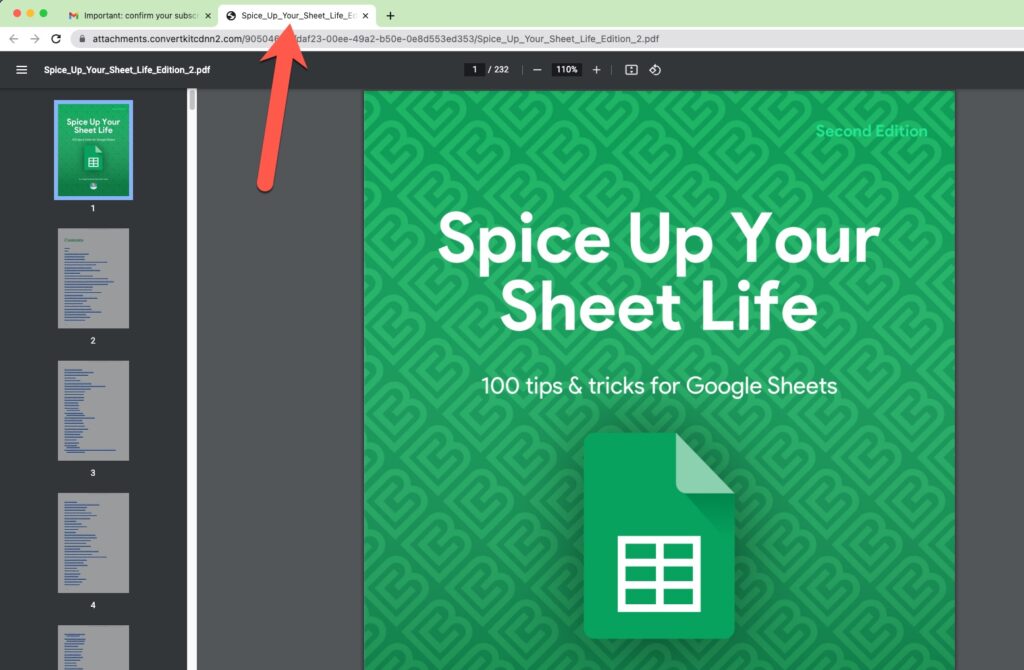Screen dimensions: 1024x670
Task: Click the page number field showing 1
Action: pos(474,70)
